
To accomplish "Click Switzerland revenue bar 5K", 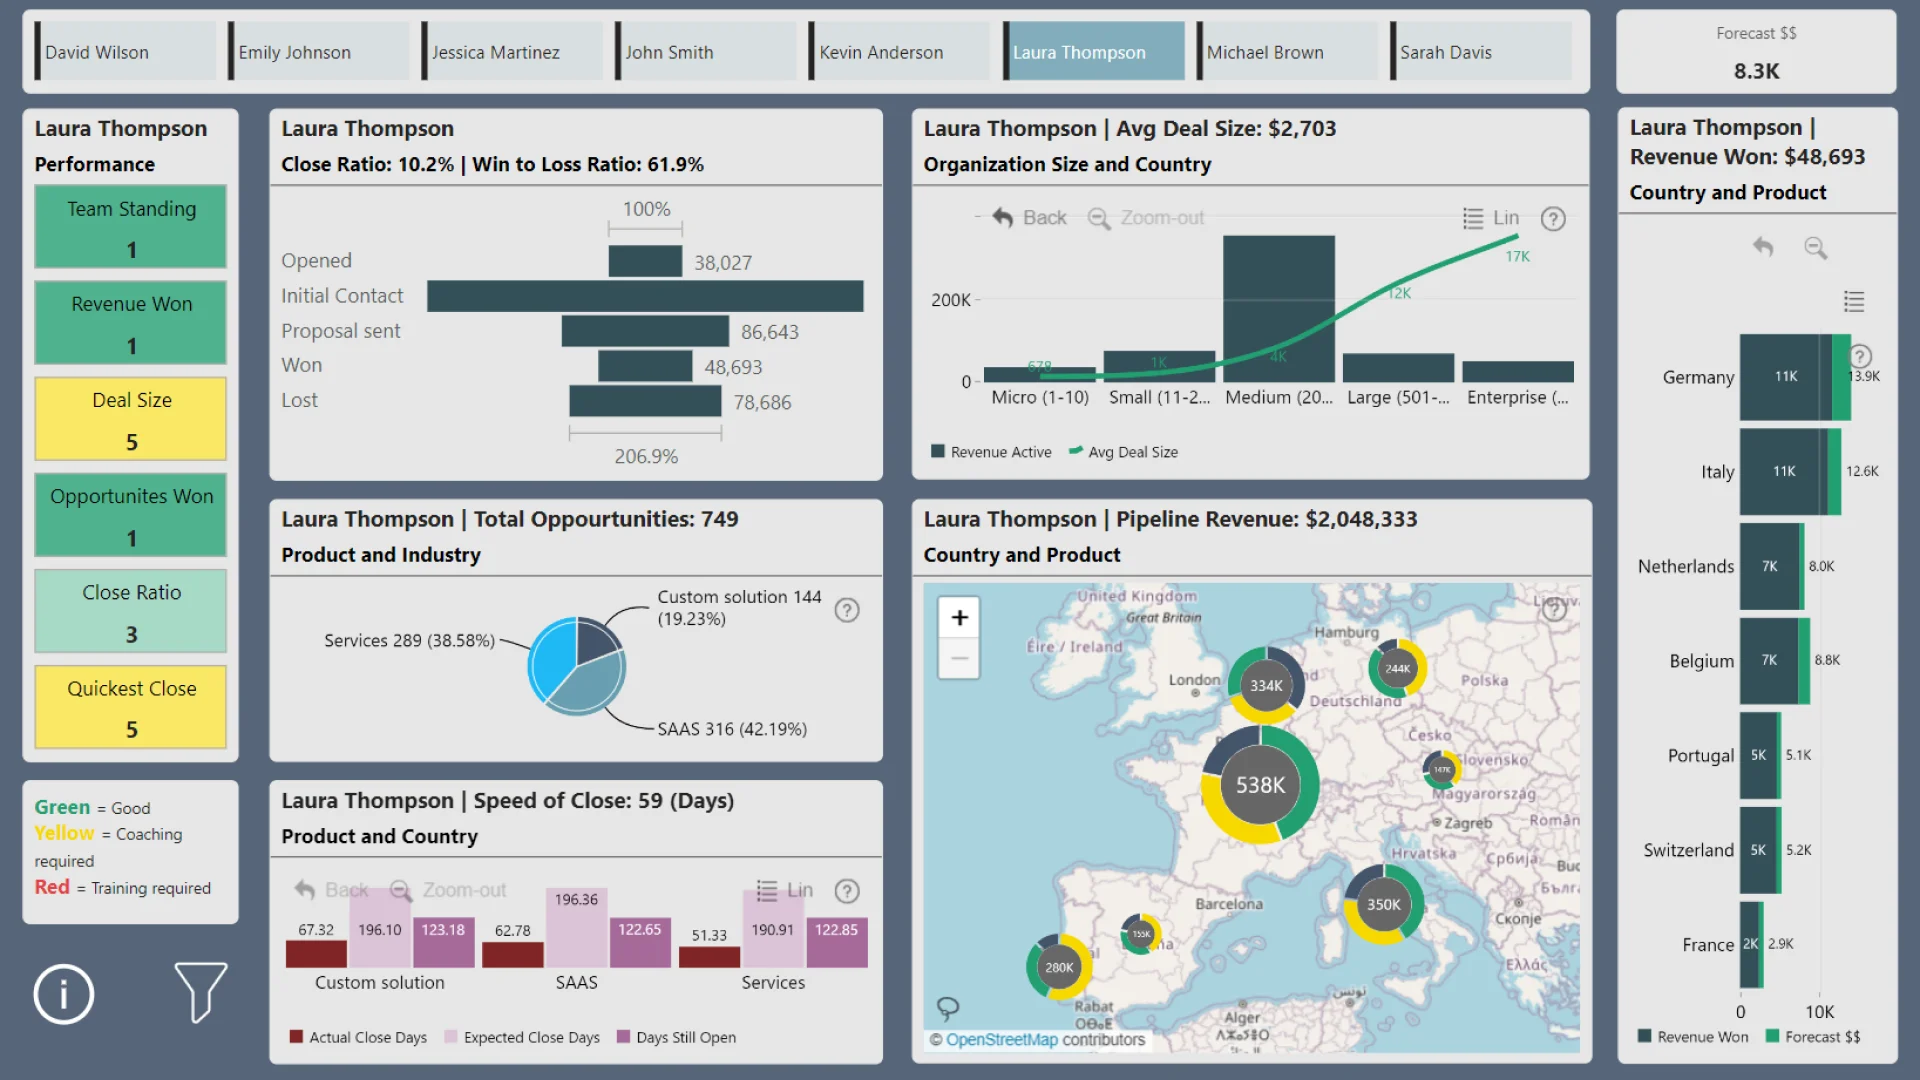I will 1758,850.
